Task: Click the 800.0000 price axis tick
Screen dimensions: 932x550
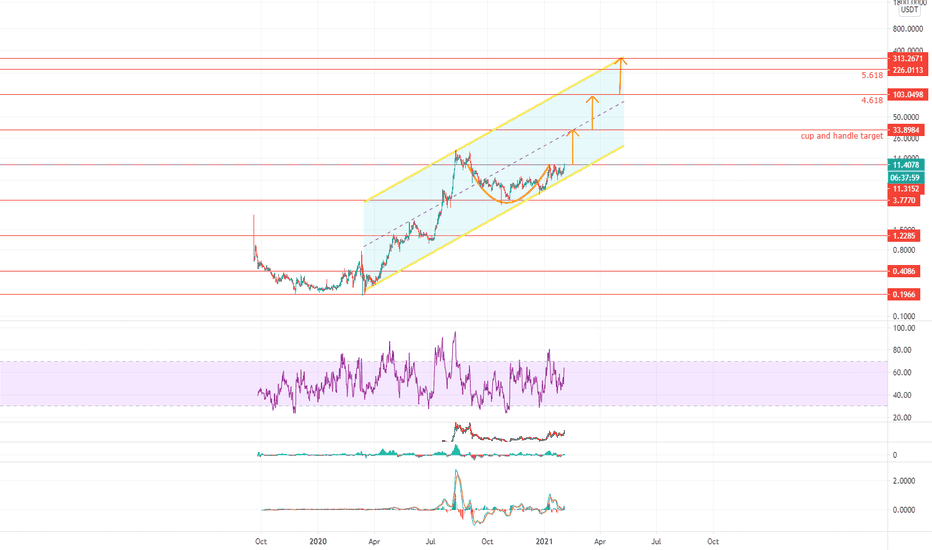Action: (907, 29)
